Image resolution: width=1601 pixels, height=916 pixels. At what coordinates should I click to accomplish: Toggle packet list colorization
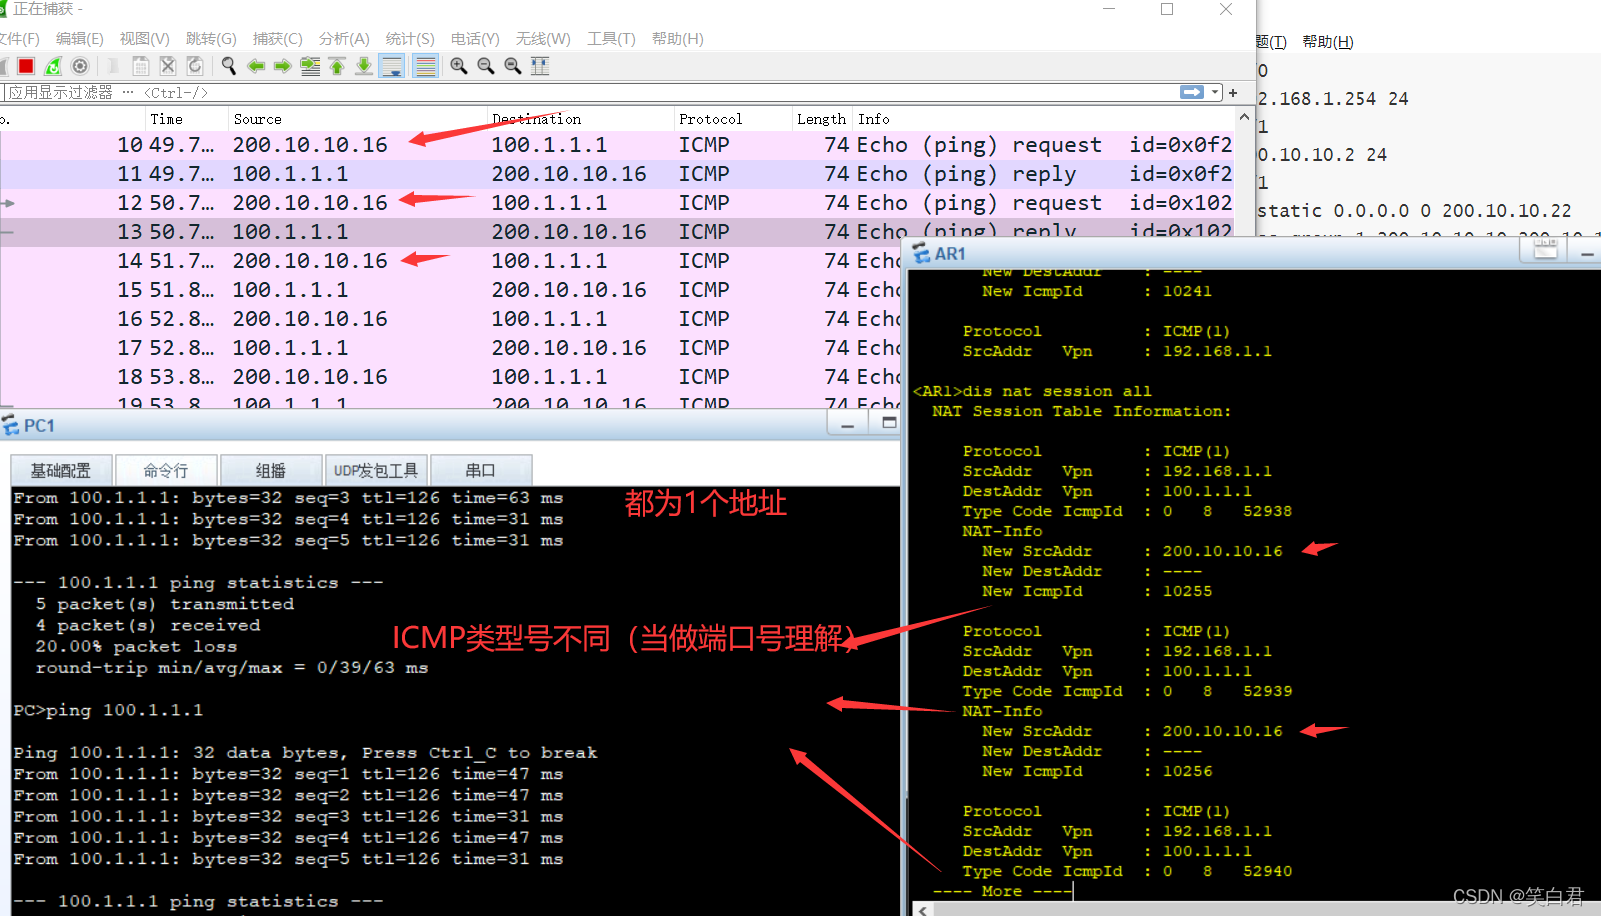425,66
